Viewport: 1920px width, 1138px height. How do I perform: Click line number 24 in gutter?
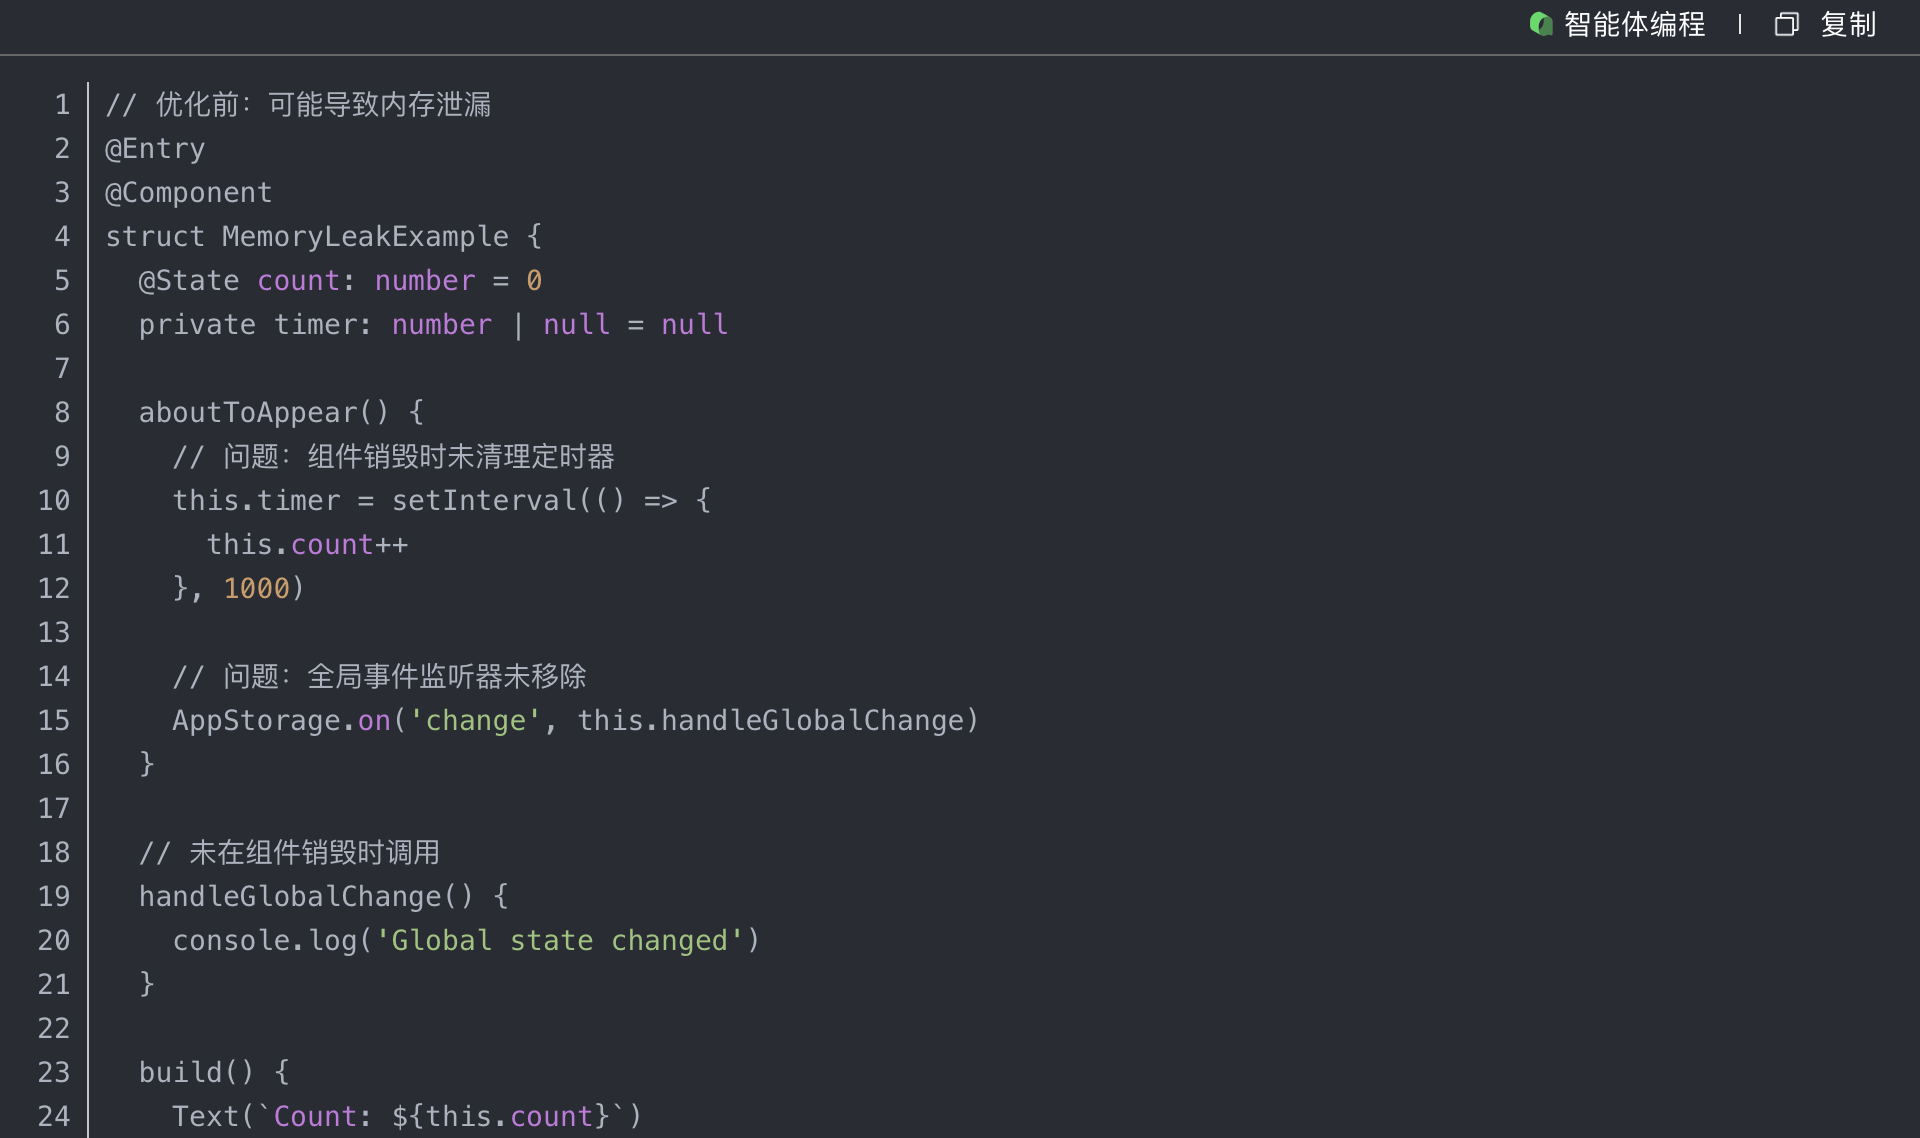pyautogui.click(x=54, y=1117)
